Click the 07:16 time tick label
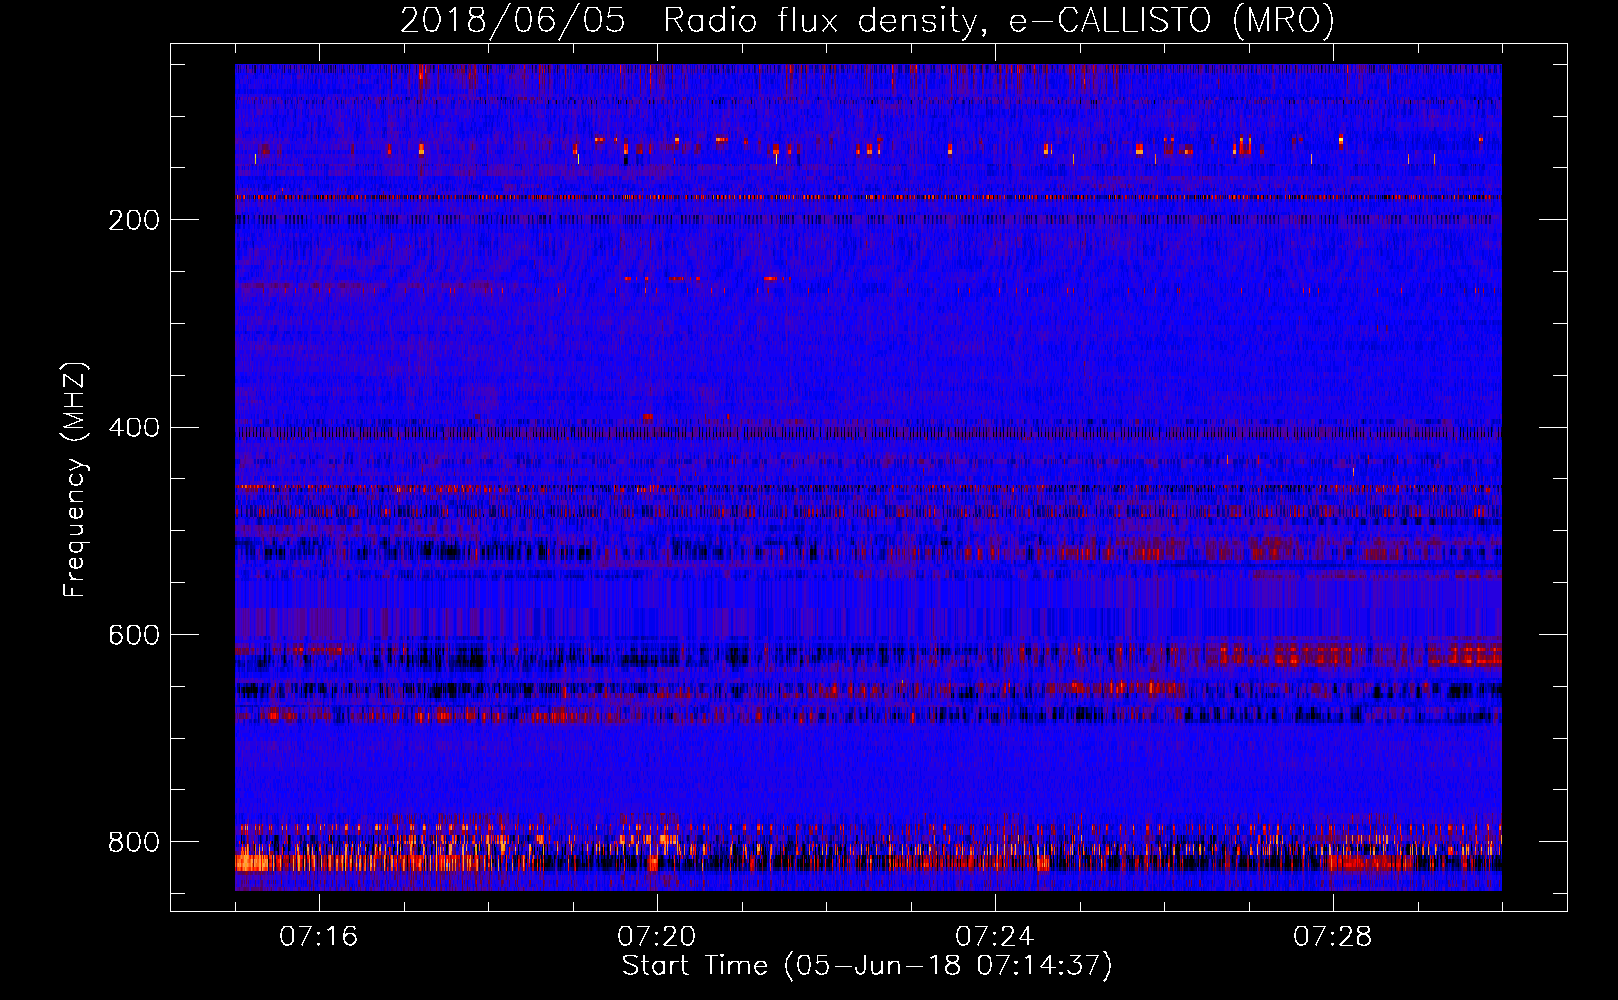Viewport: 1618px width, 1000px height. point(318,937)
